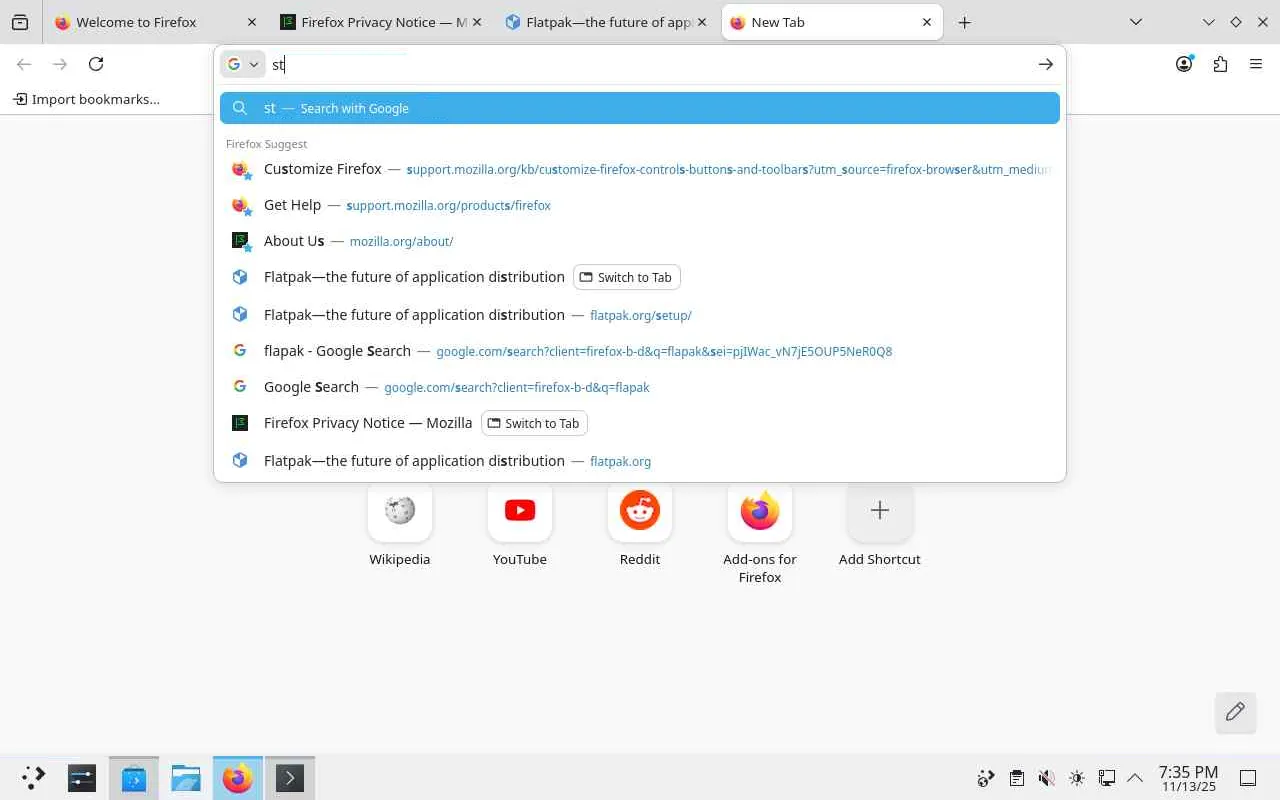Open Discover software center from taskbar
This screenshot has width=1280, height=800.
[x=134, y=778]
